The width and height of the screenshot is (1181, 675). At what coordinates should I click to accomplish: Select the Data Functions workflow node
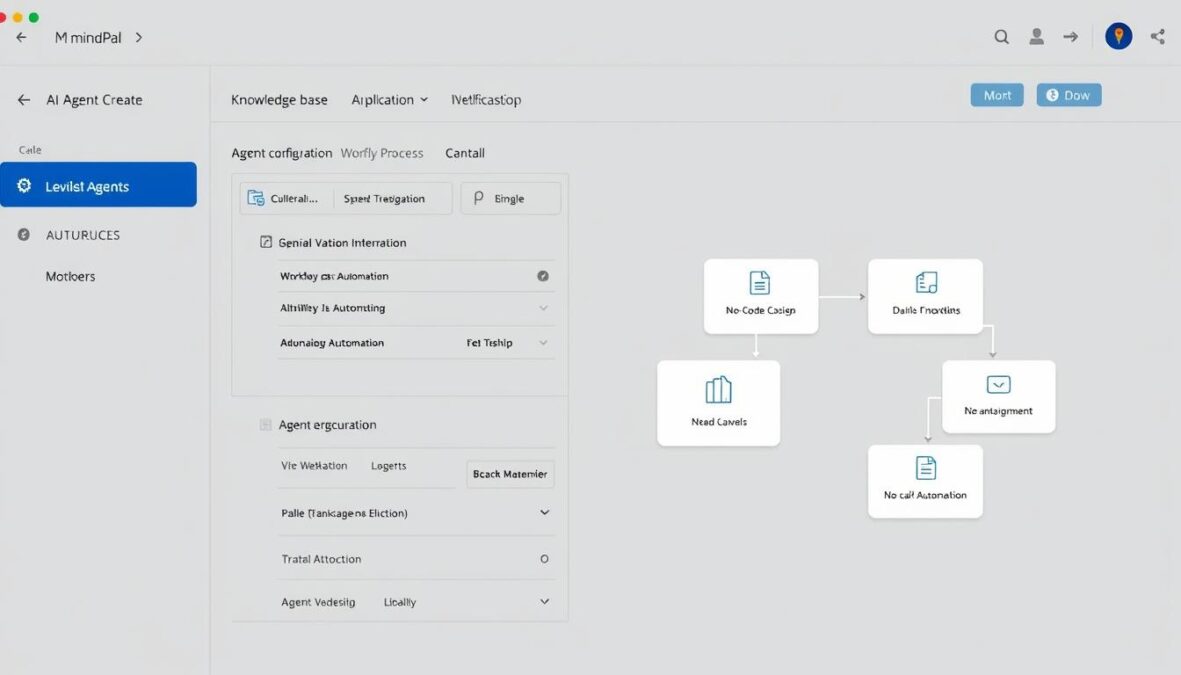(x=925, y=295)
